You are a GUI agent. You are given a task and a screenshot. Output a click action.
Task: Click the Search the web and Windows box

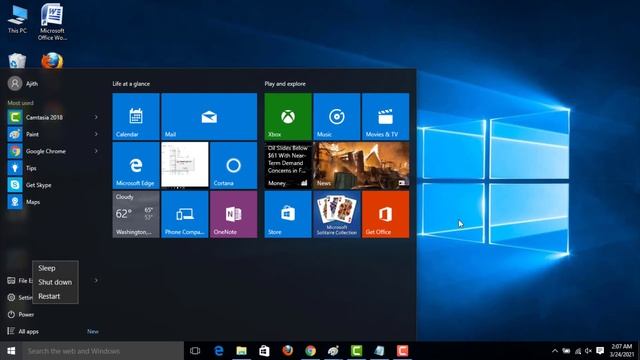click(103, 351)
